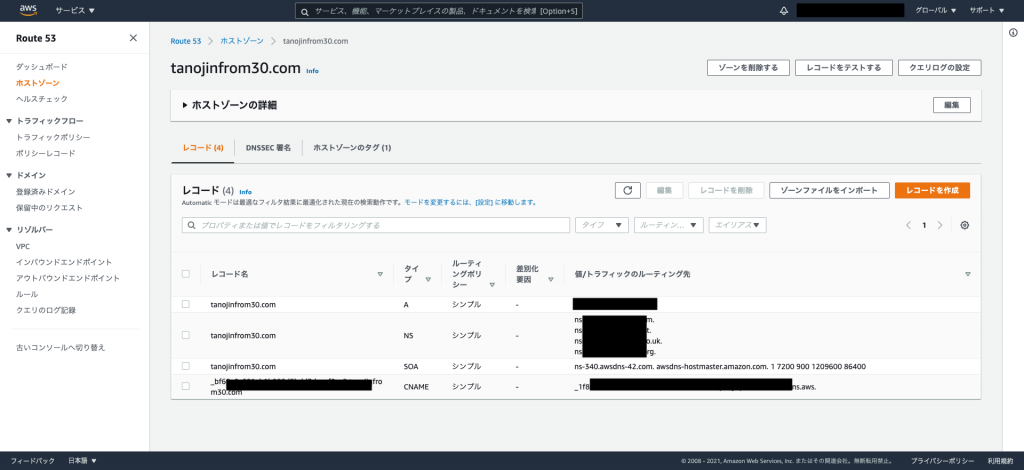Open ヘルスチェック in sidebar
Screen dimensions: 1024x470
pyautogui.click(x=42, y=99)
